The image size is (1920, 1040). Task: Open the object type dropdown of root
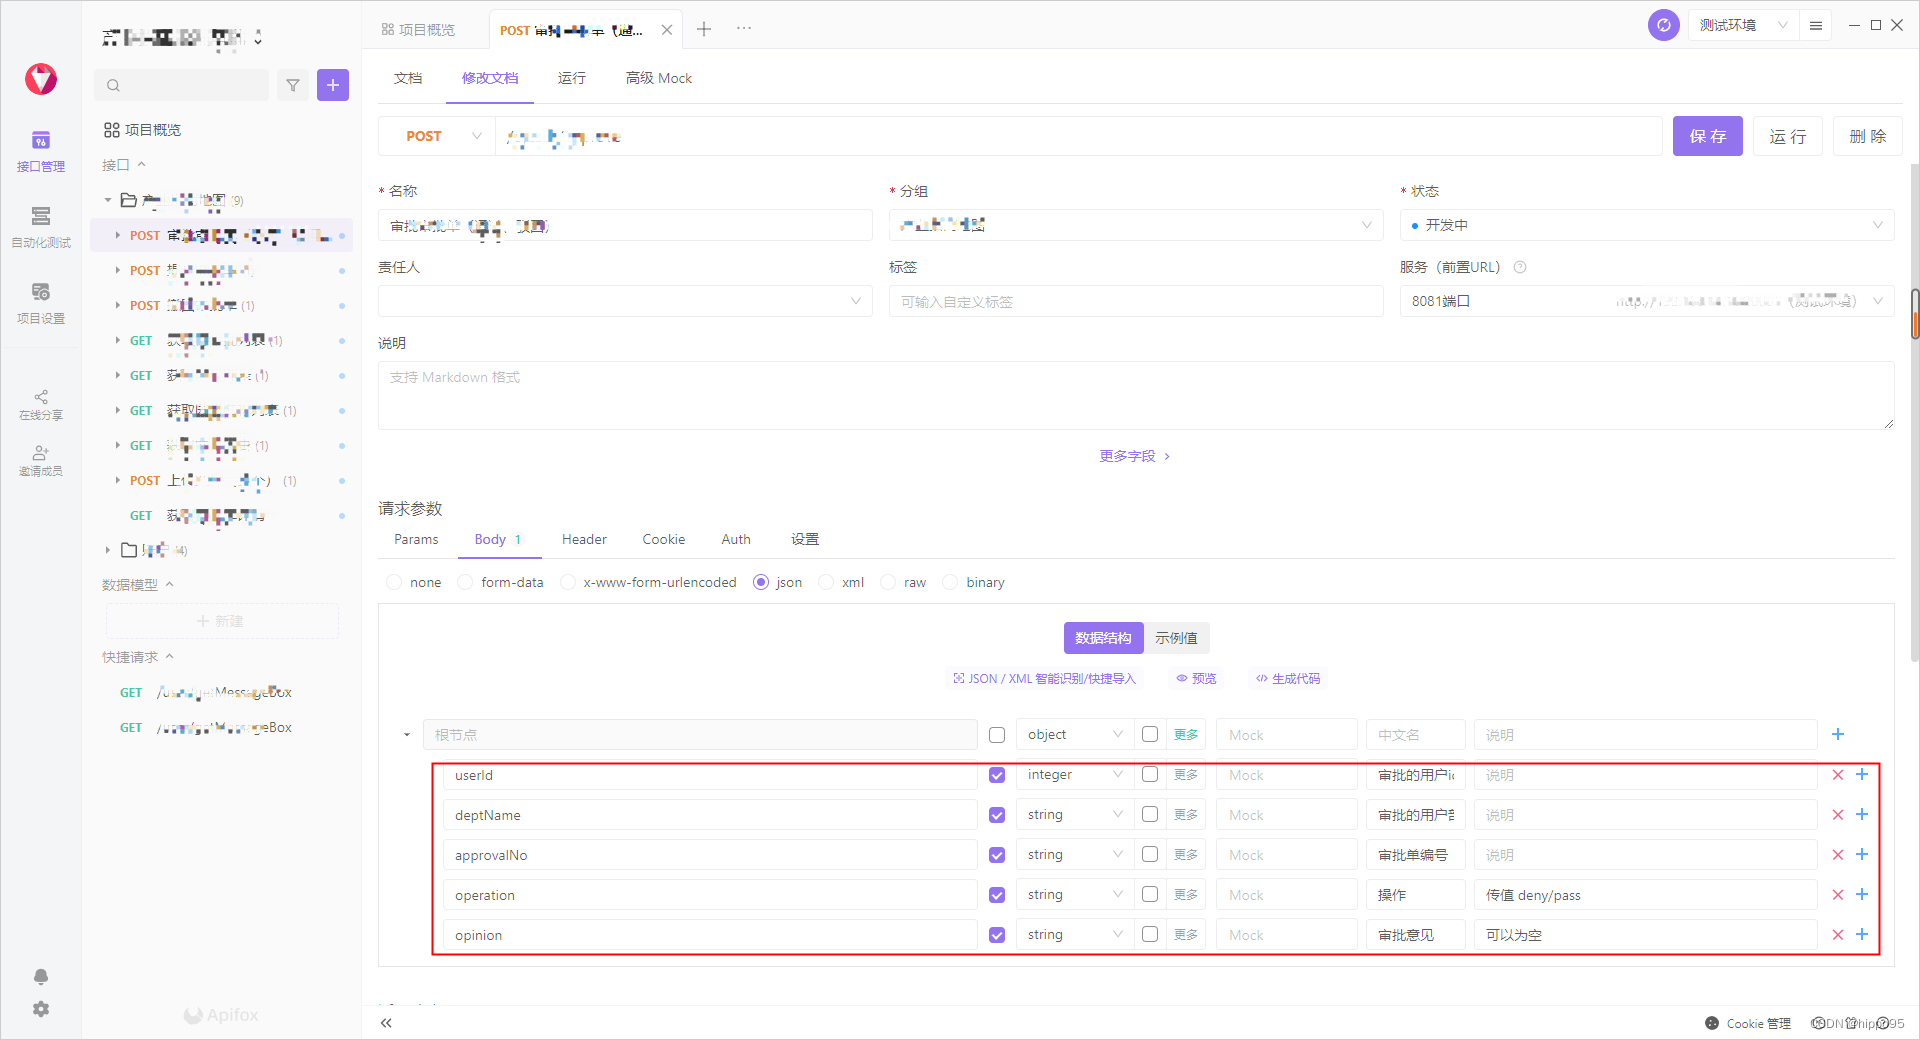[1075, 734]
